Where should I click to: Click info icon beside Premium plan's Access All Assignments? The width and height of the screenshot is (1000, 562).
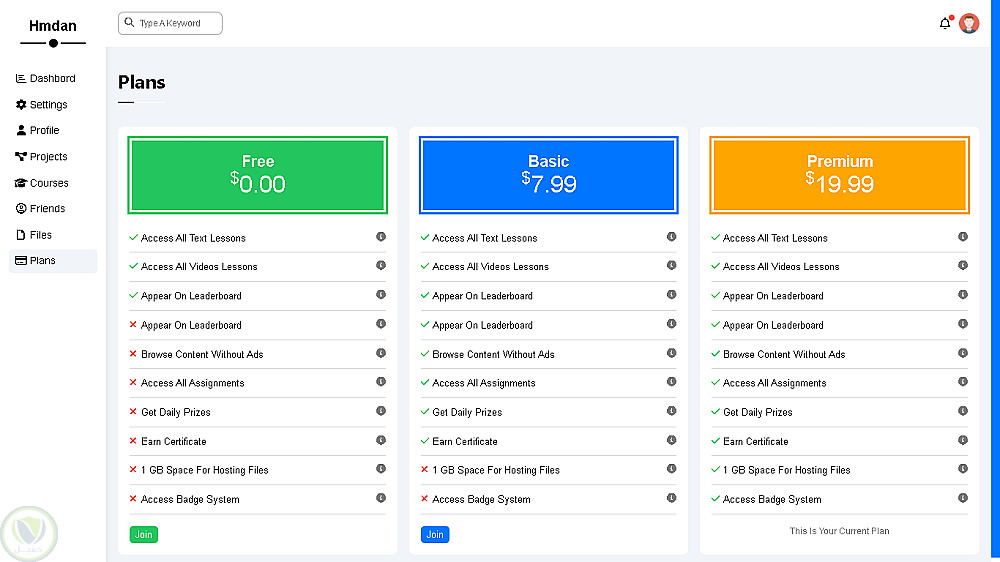click(x=963, y=382)
